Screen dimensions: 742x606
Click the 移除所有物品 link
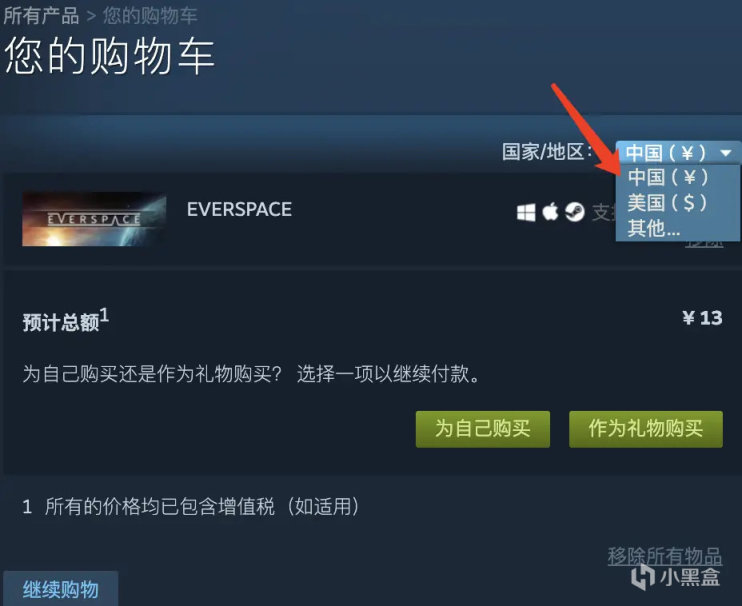[x=664, y=556]
